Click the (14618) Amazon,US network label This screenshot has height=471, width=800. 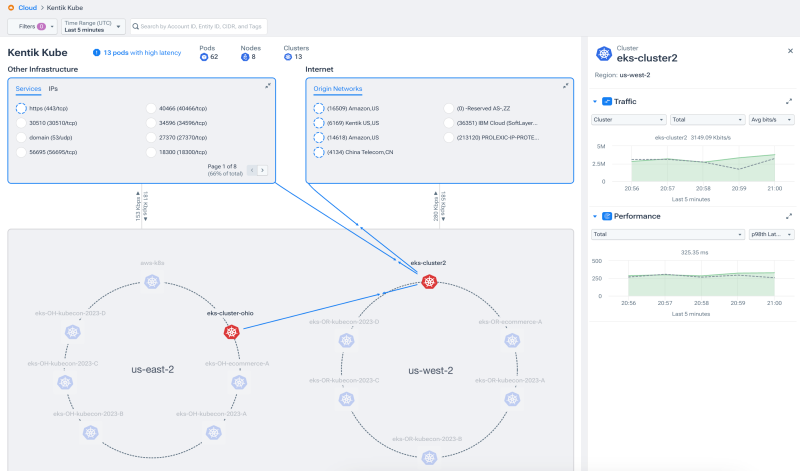(353, 137)
